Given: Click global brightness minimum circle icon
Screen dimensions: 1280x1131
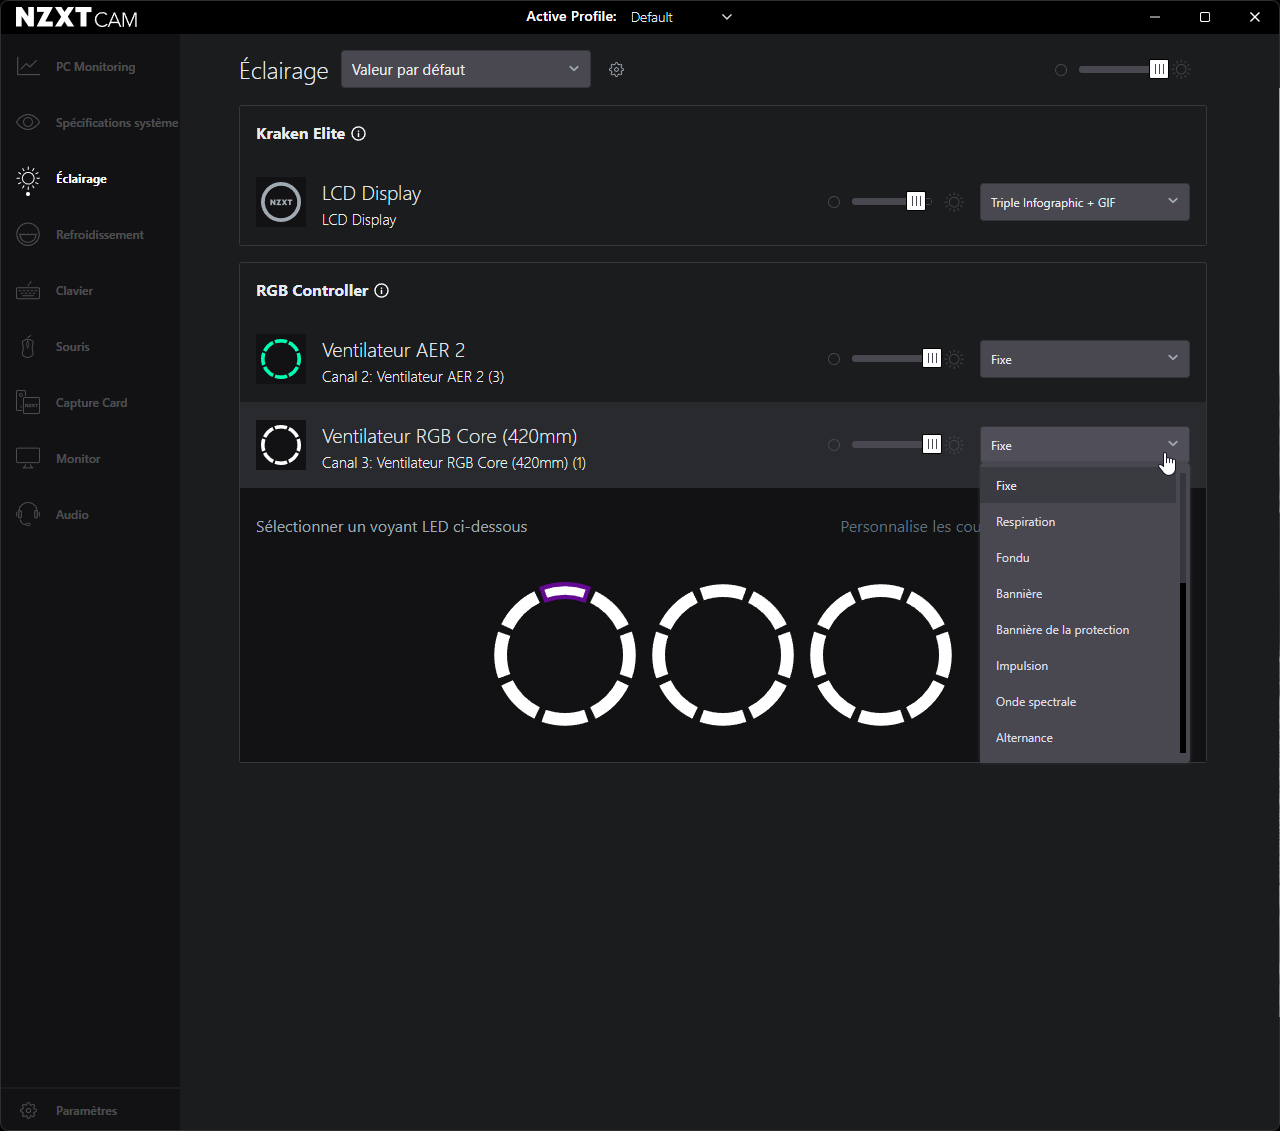Looking at the screenshot, I should 1061,70.
